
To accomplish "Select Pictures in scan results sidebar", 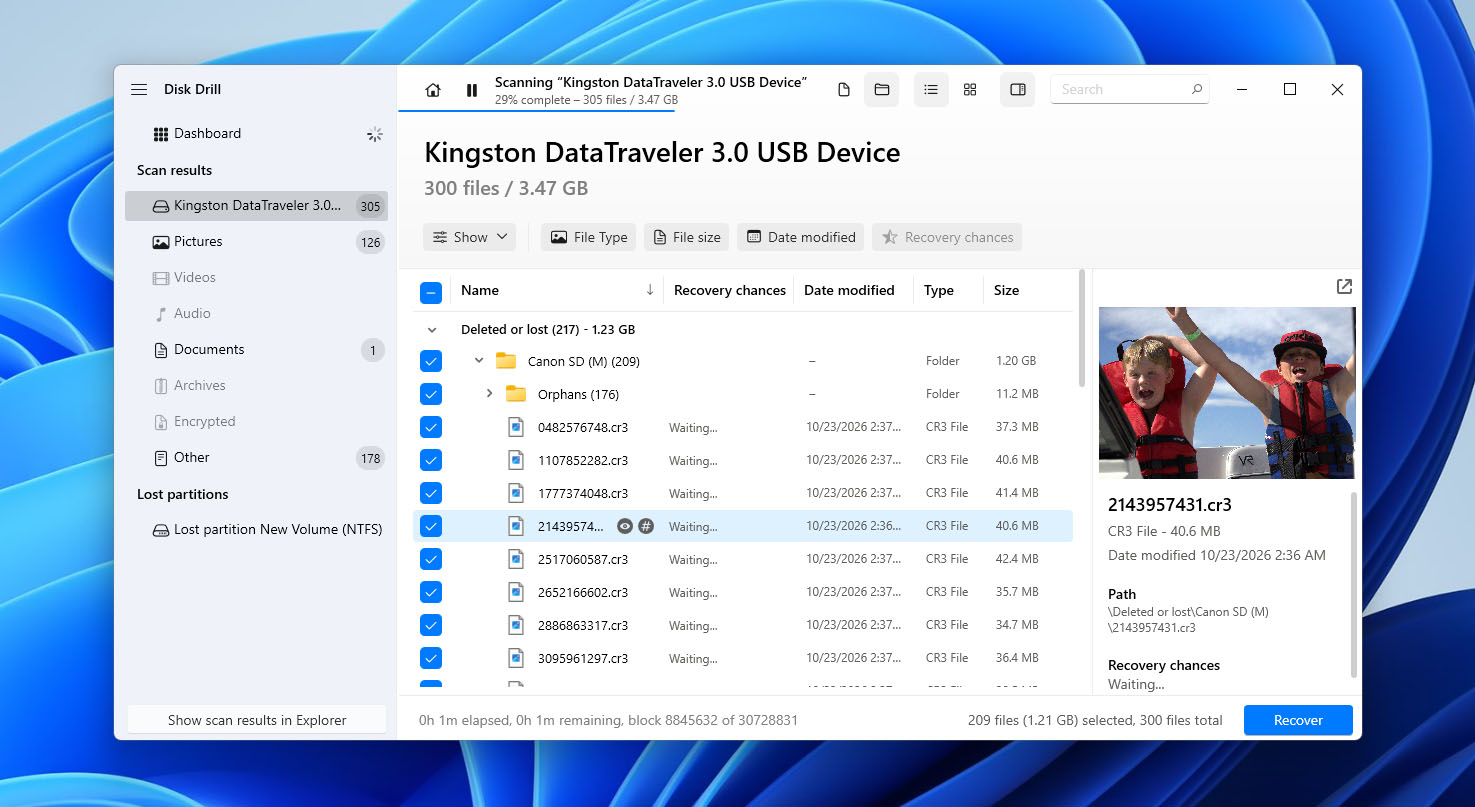I will [256, 241].
